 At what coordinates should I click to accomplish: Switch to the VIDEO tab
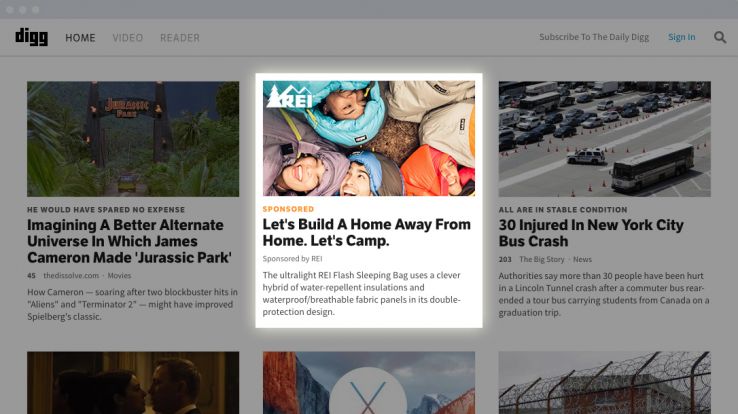[128, 38]
